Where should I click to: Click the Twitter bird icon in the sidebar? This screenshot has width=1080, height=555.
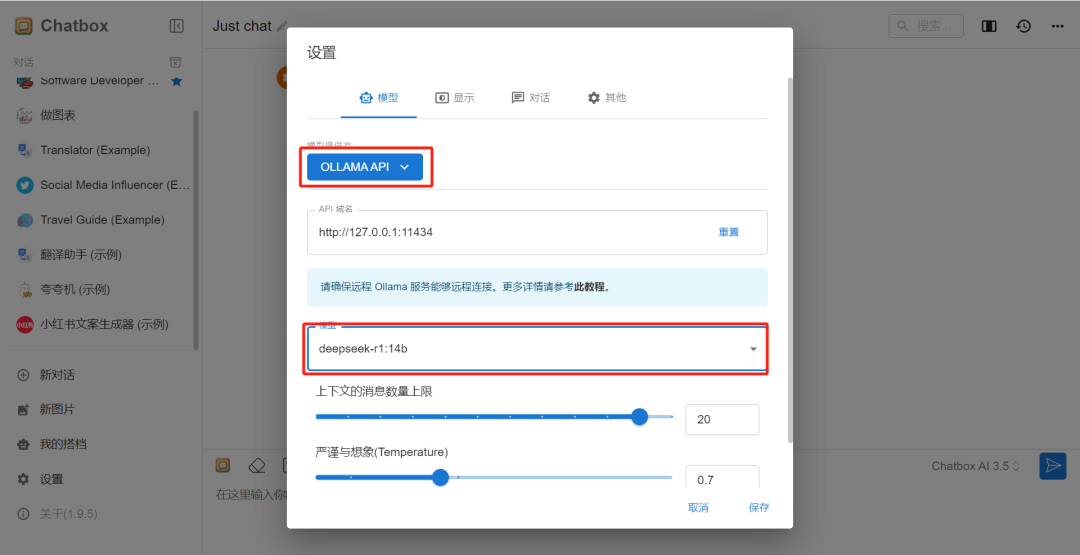[x=25, y=185]
